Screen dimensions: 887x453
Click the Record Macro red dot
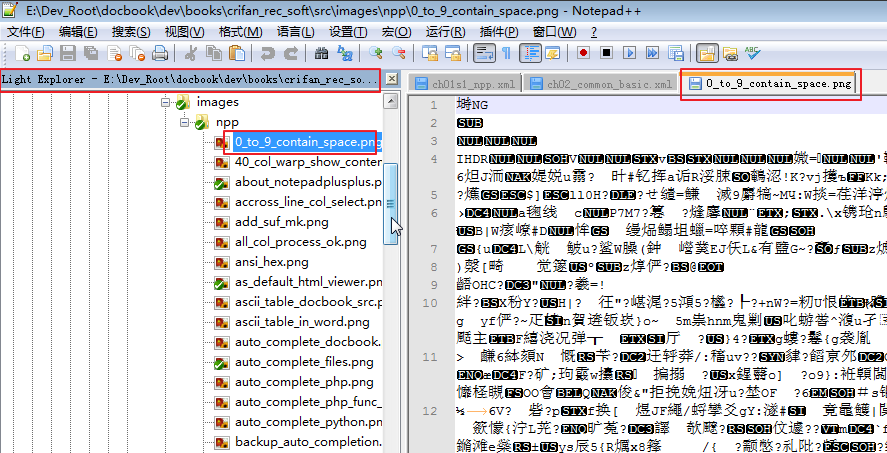click(x=583, y=53)
